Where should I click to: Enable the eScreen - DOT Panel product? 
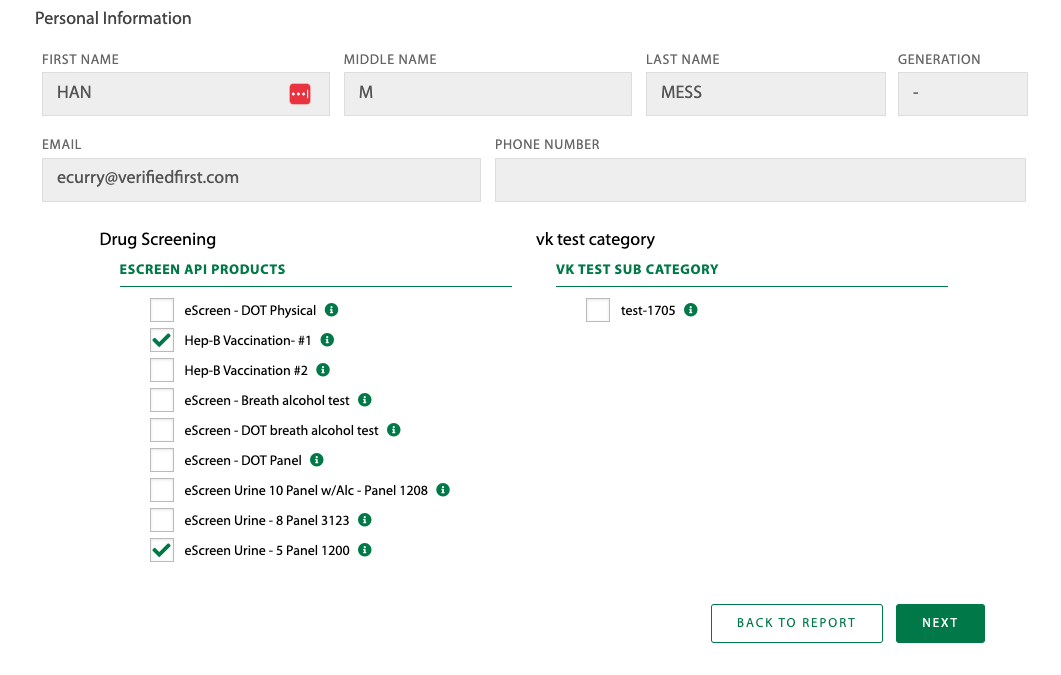click(x=161, y=460)
